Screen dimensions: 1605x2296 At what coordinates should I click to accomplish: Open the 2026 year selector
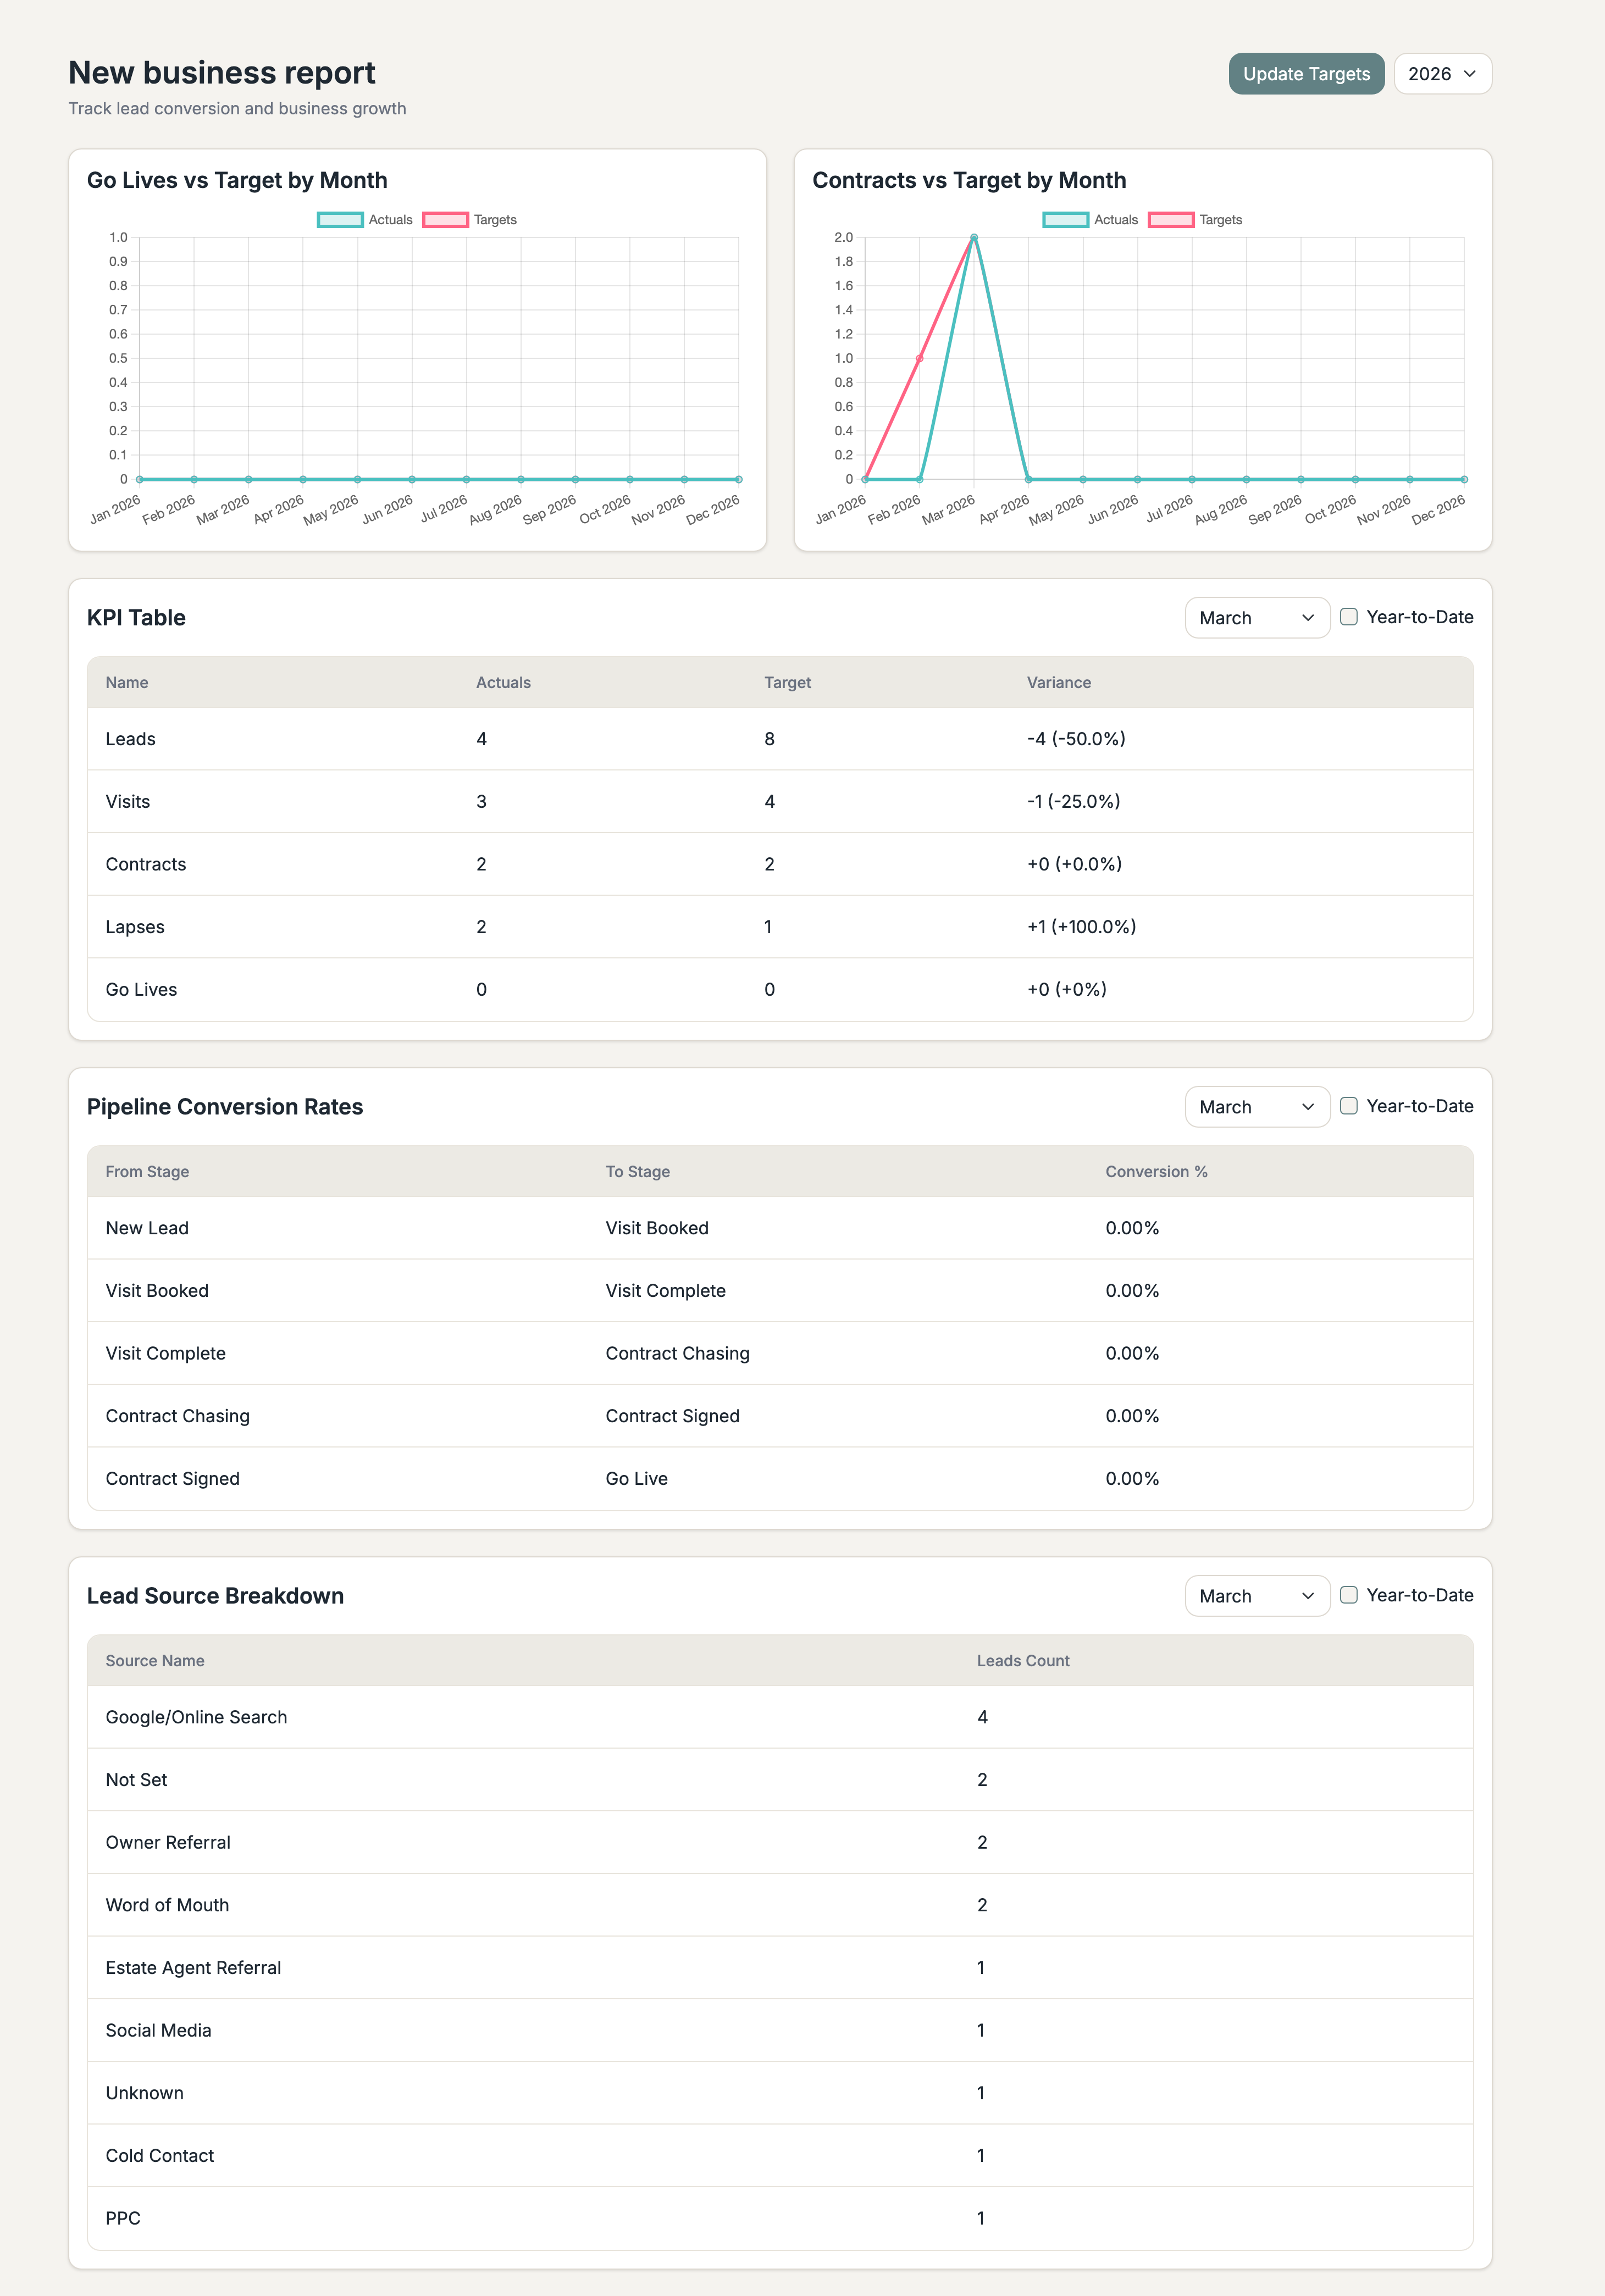click(1441, 73)
